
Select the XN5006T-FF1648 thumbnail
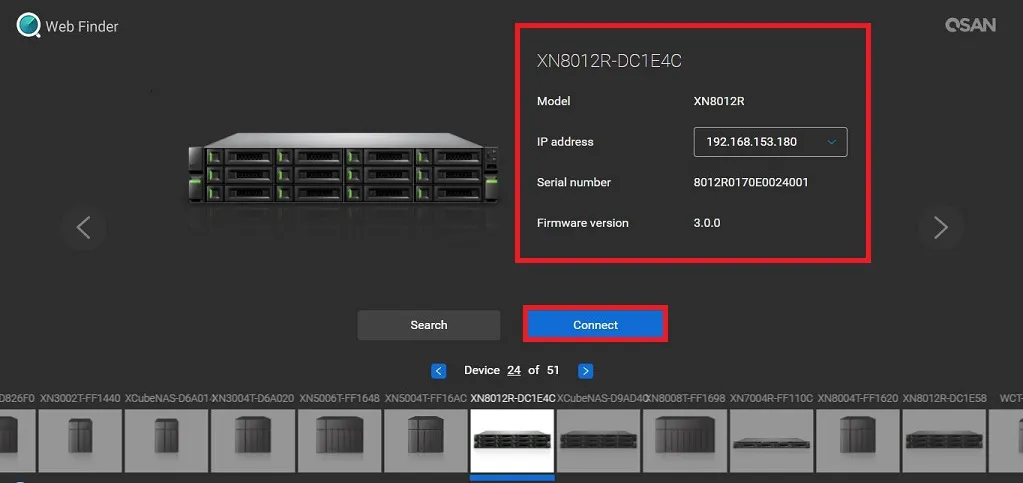click(x=339, y=441)
